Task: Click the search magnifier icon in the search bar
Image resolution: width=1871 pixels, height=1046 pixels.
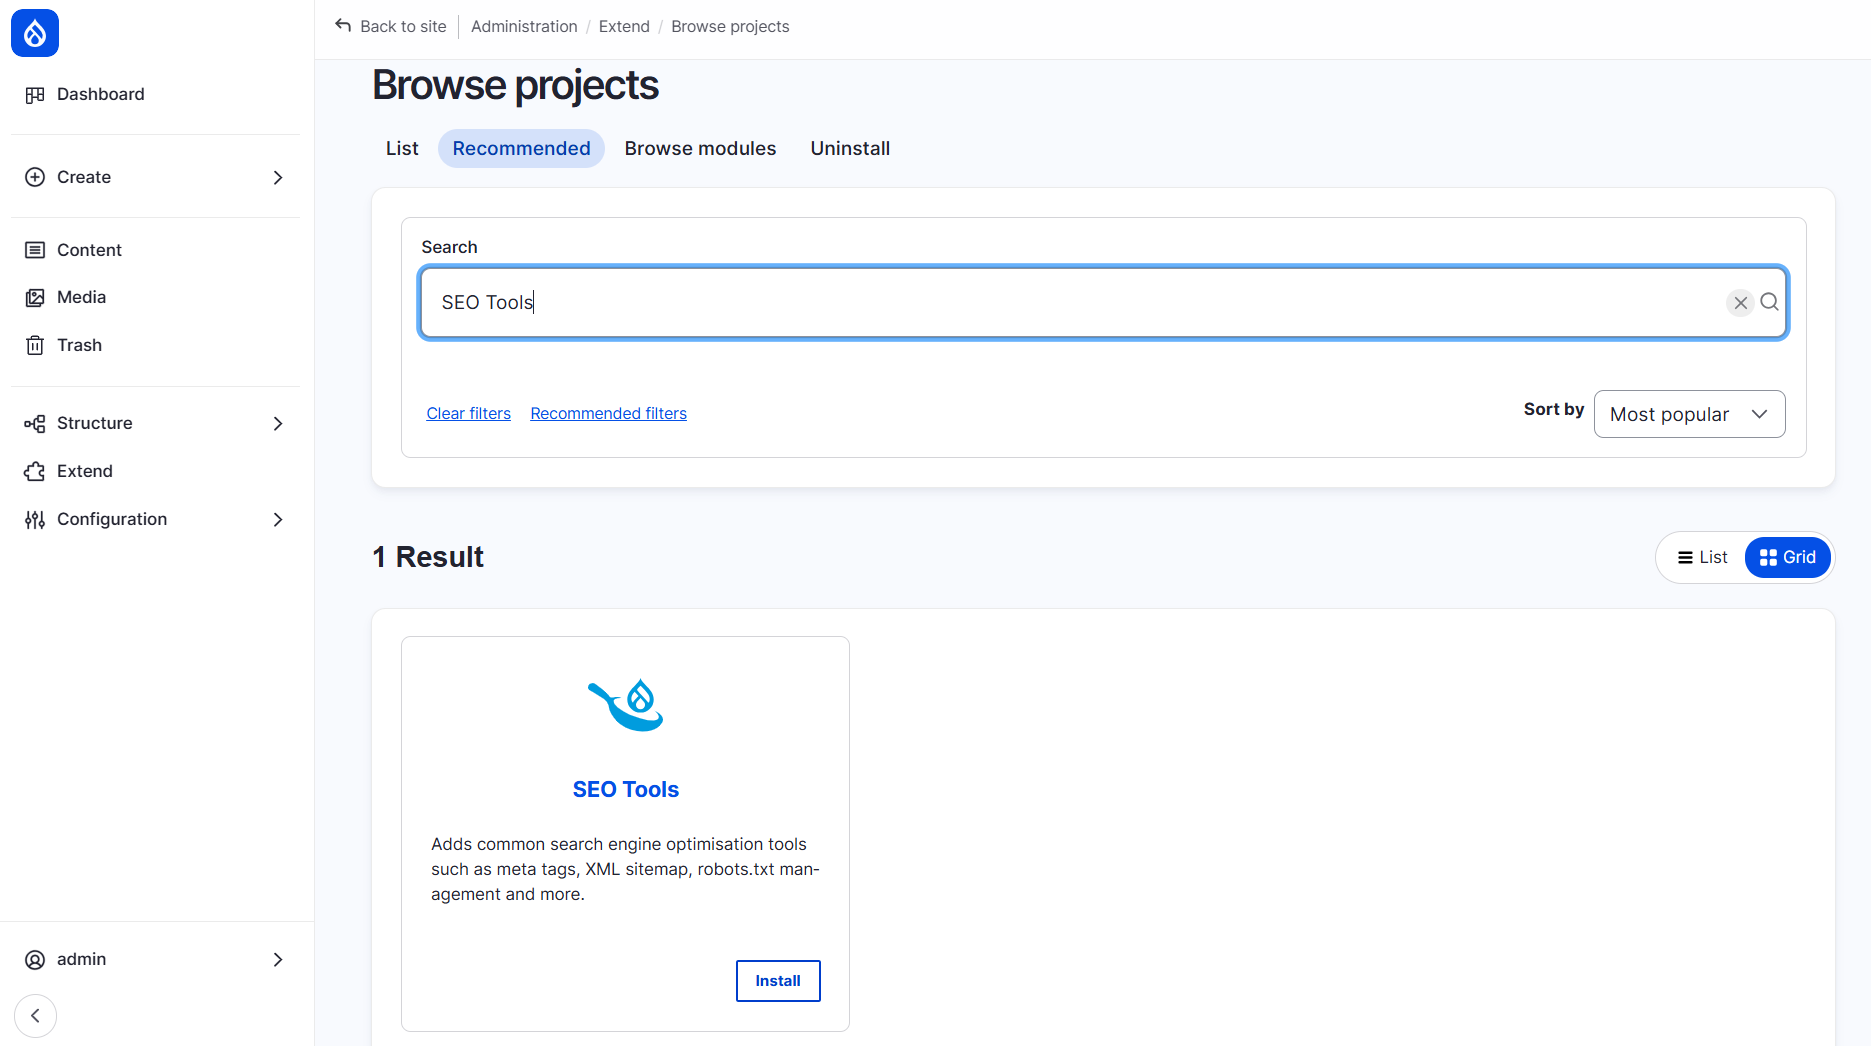Action: coord(1770,302)
